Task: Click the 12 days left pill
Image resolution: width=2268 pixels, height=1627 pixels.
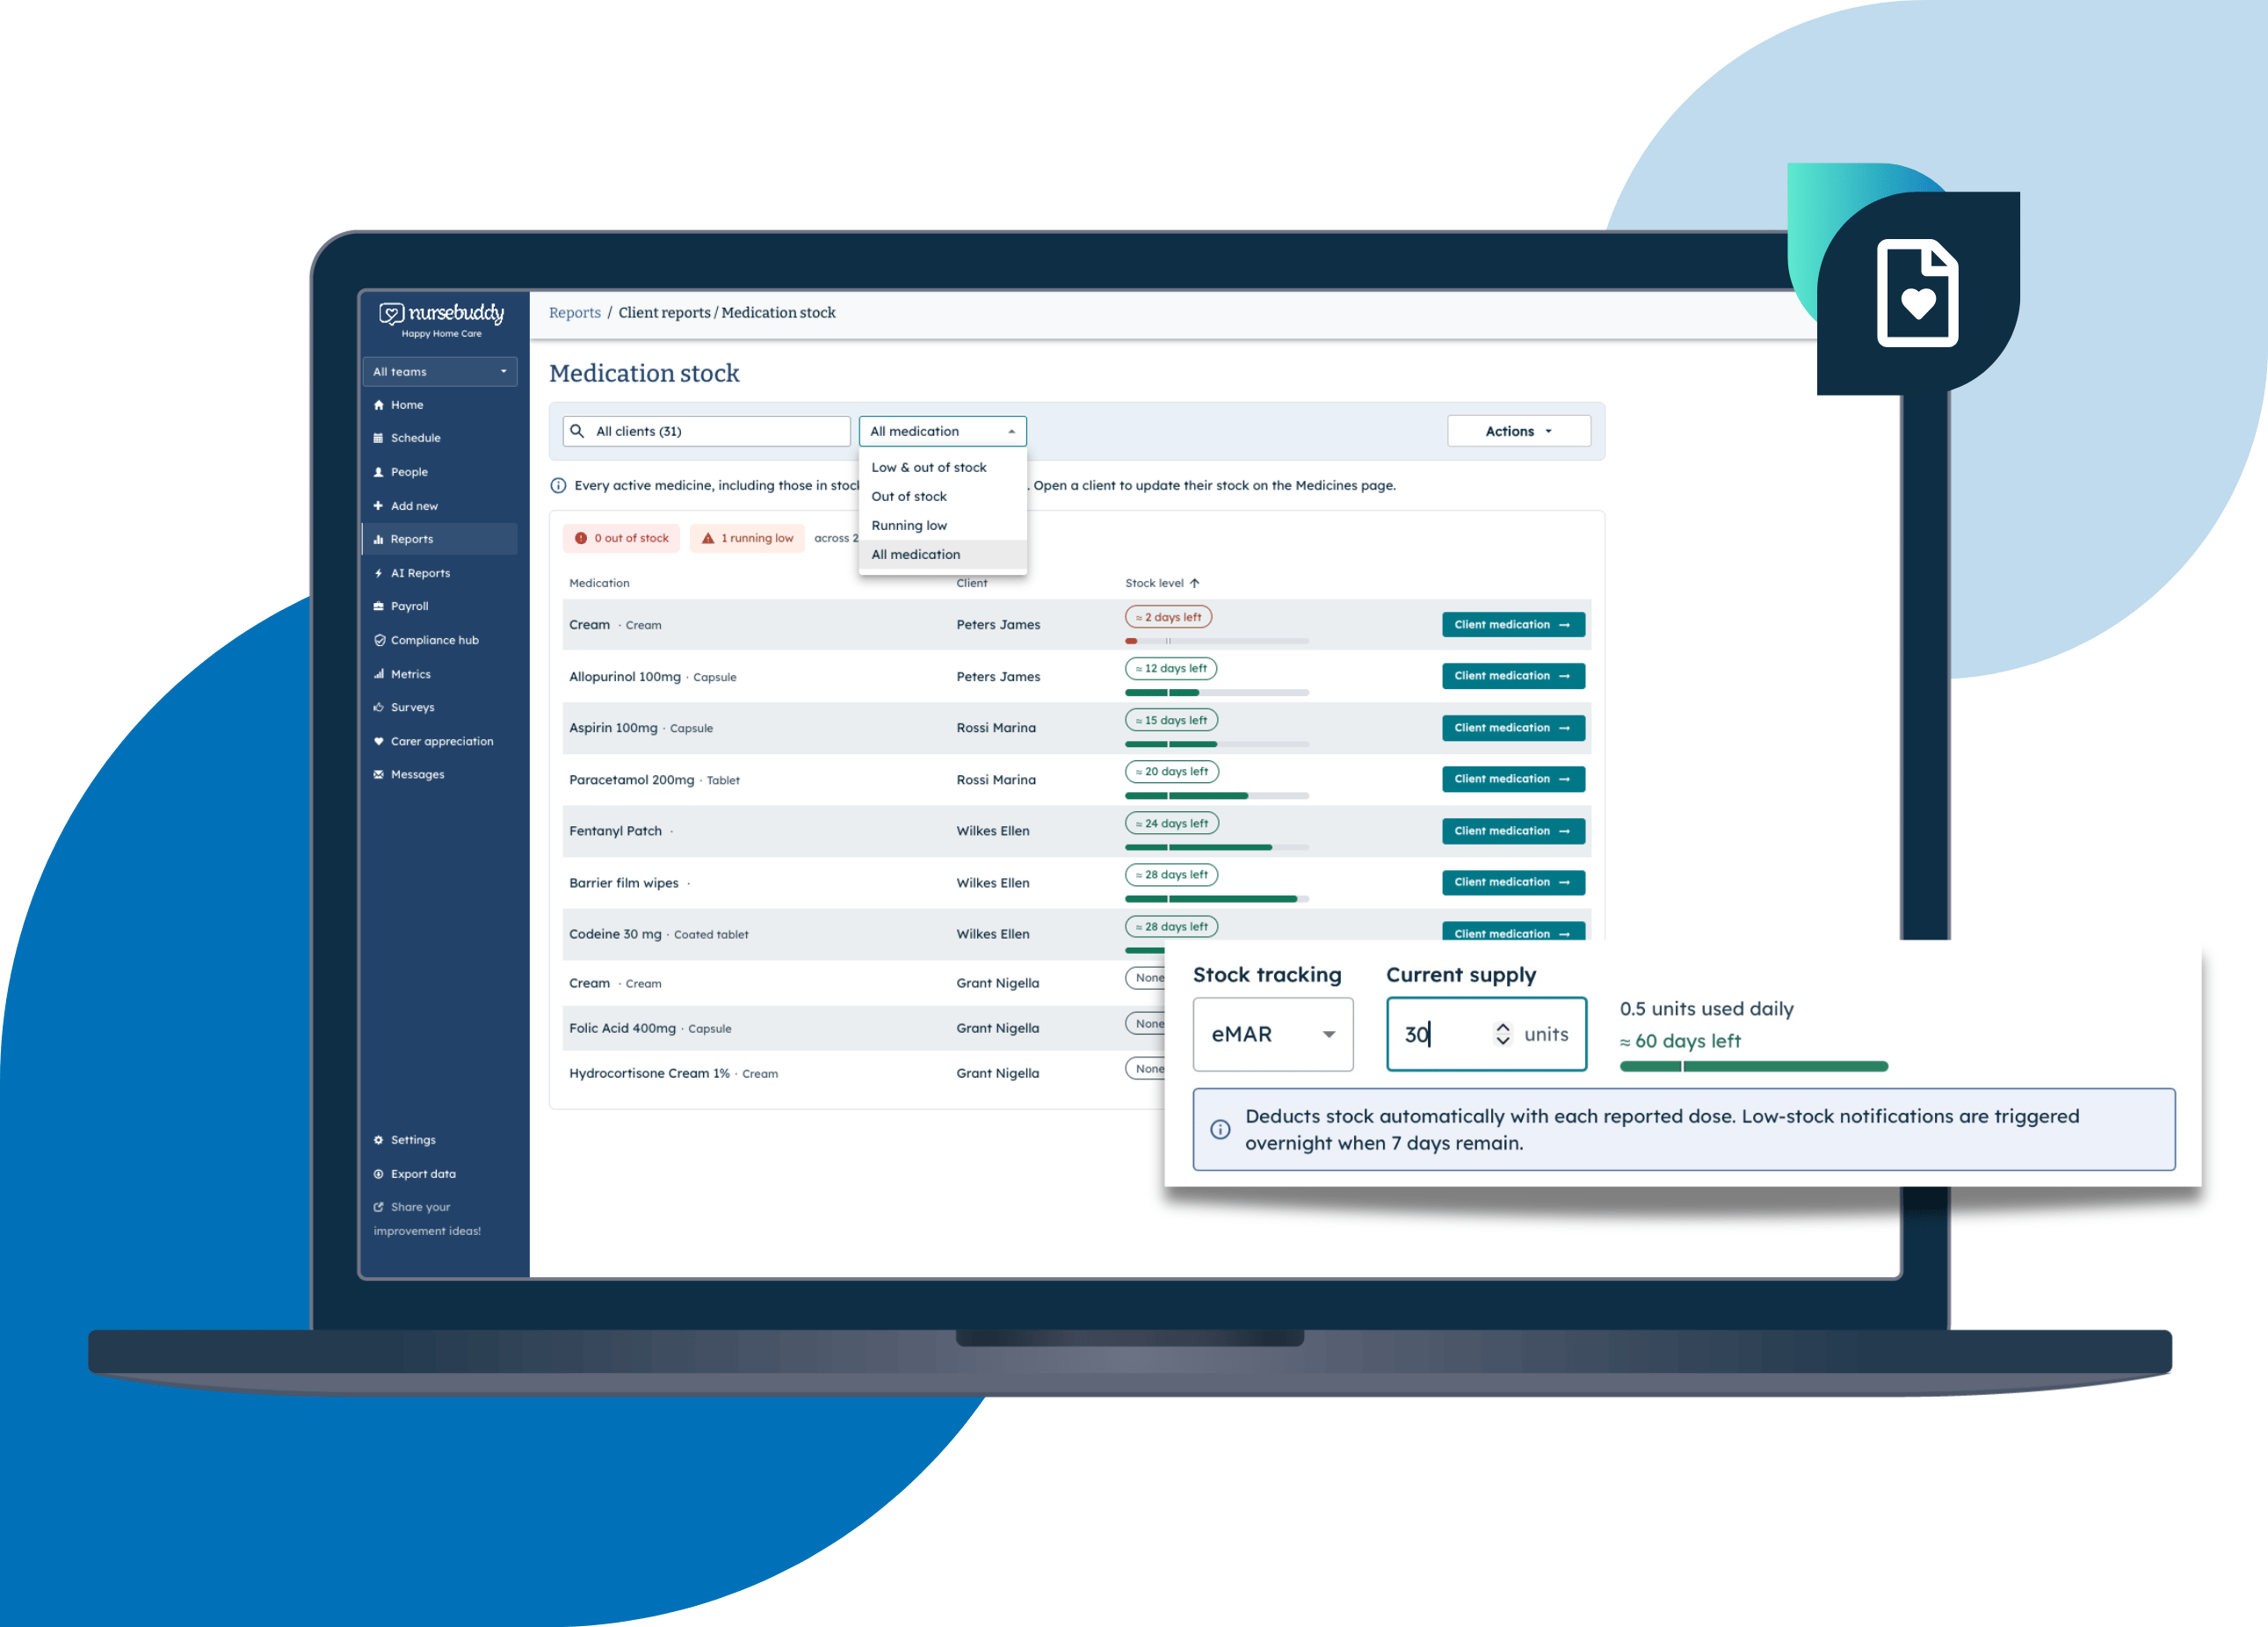Action: pos(1171,668)
